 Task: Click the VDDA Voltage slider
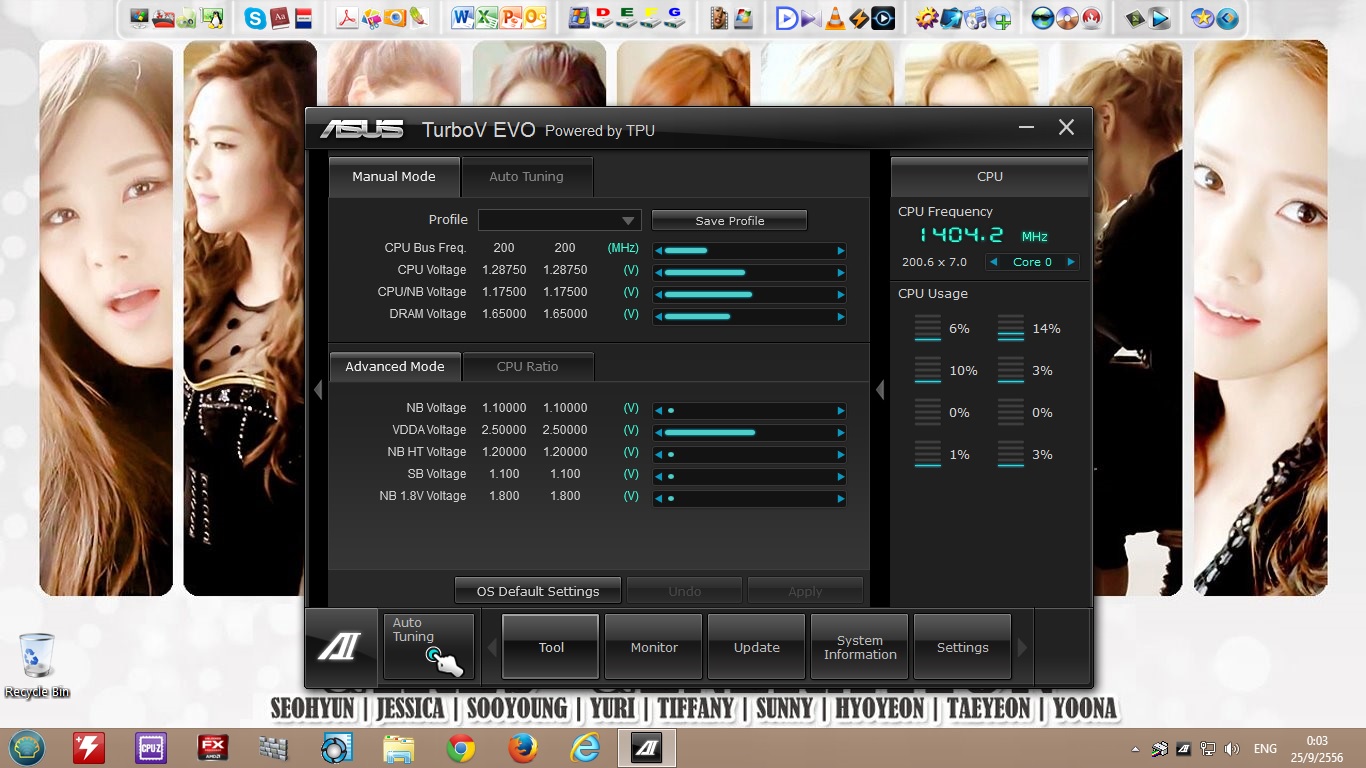[750, 432]
